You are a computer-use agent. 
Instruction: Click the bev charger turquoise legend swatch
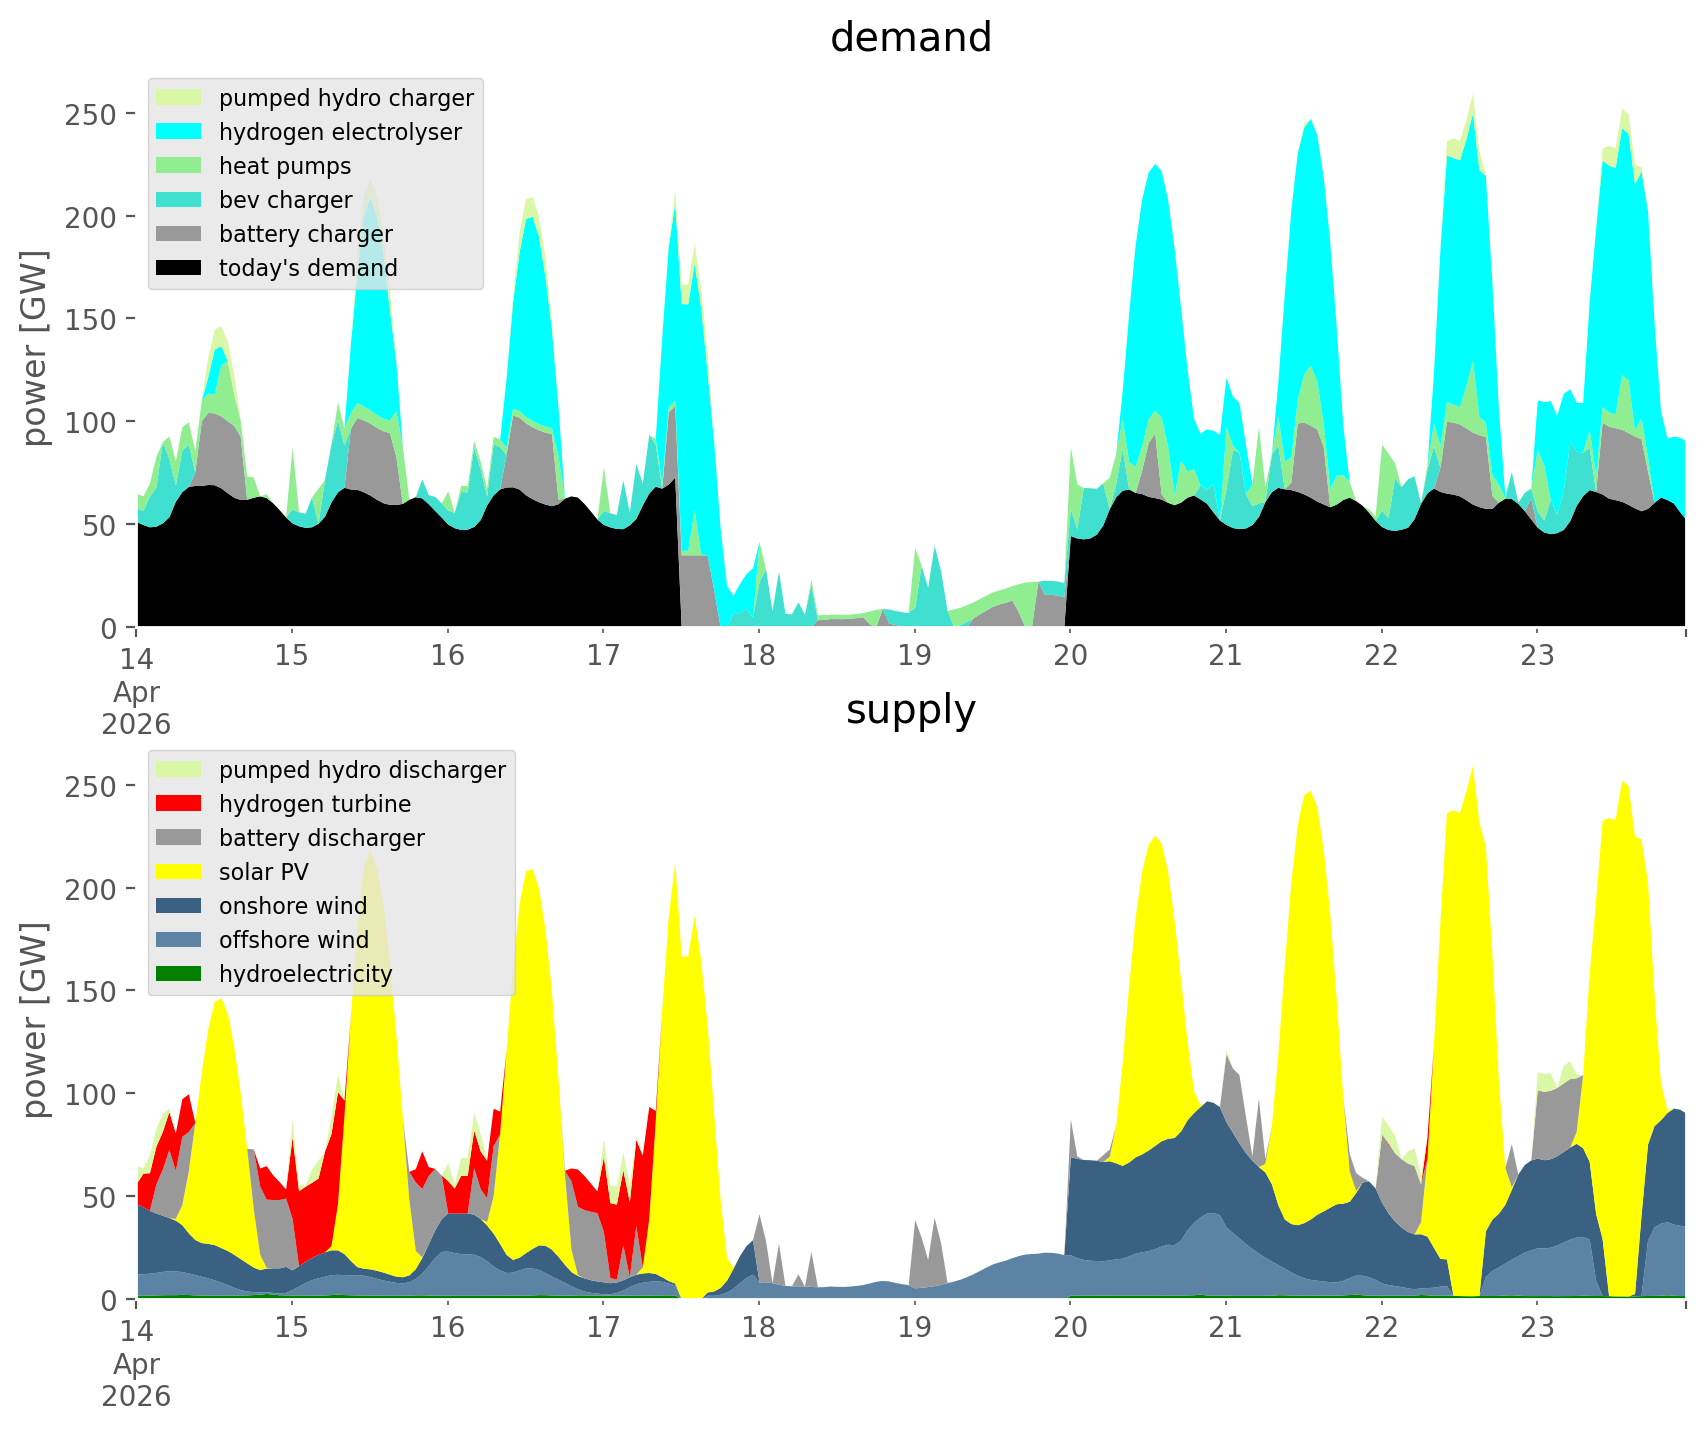click(x=180, y=200)
